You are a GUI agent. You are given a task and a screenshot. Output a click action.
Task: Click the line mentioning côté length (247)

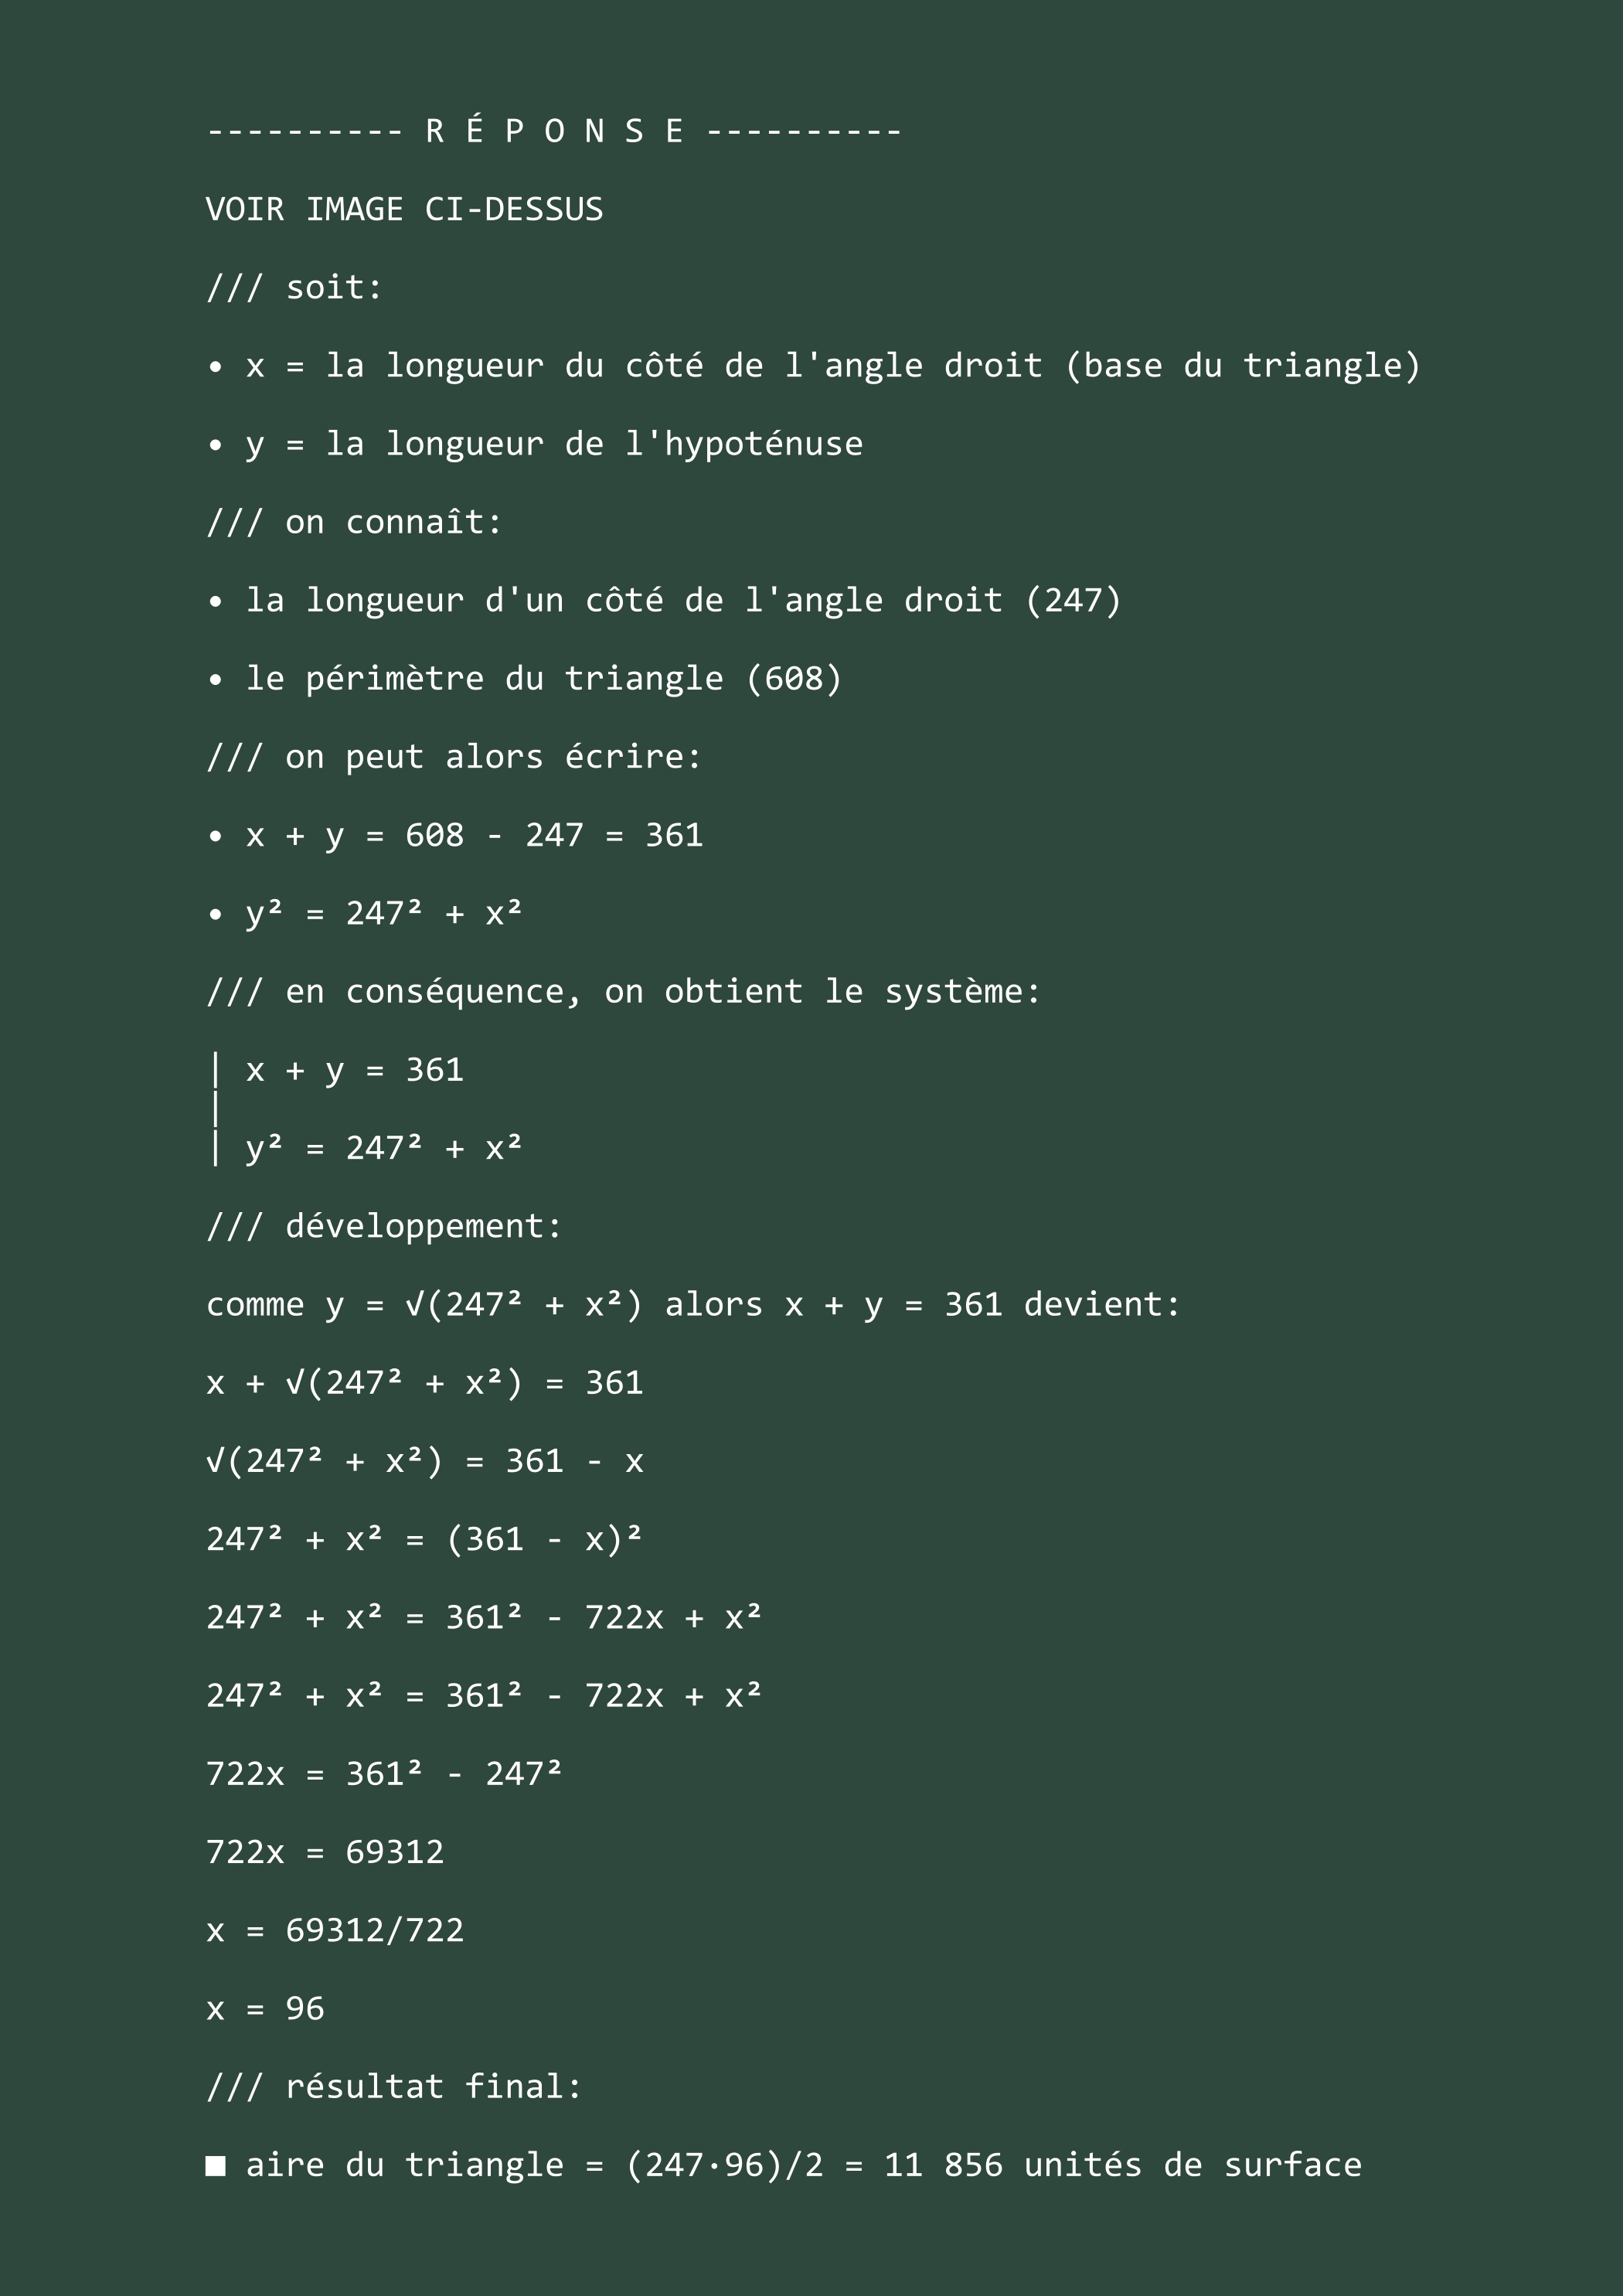664,600
